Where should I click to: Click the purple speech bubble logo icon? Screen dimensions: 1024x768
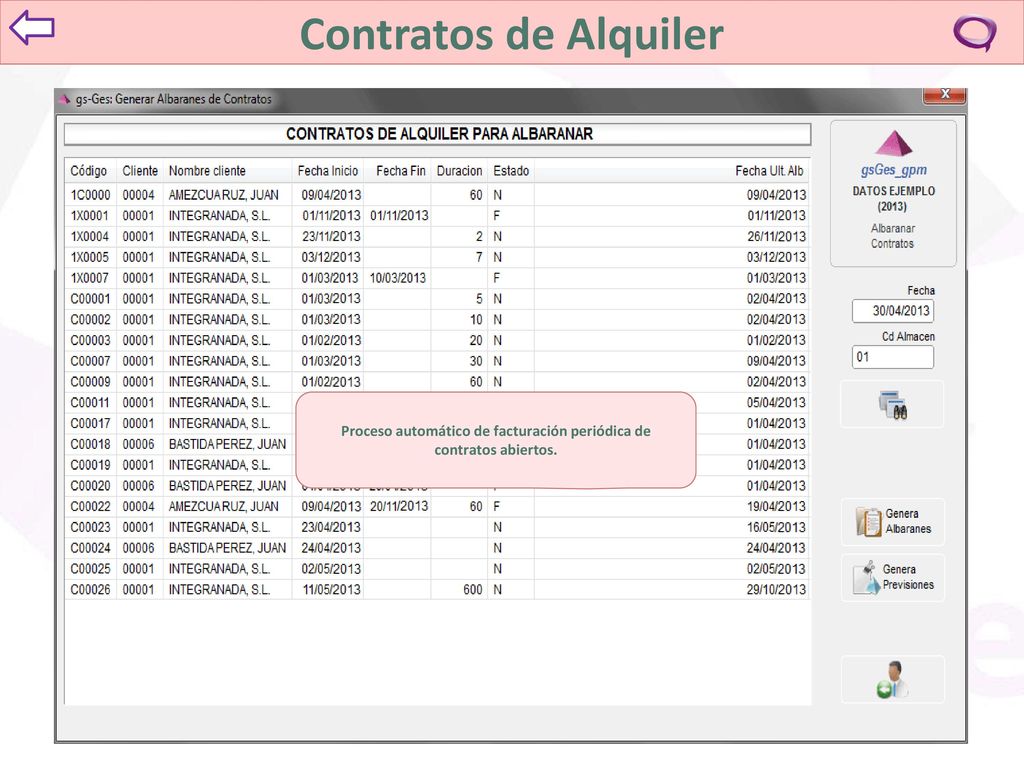point(974,32)
